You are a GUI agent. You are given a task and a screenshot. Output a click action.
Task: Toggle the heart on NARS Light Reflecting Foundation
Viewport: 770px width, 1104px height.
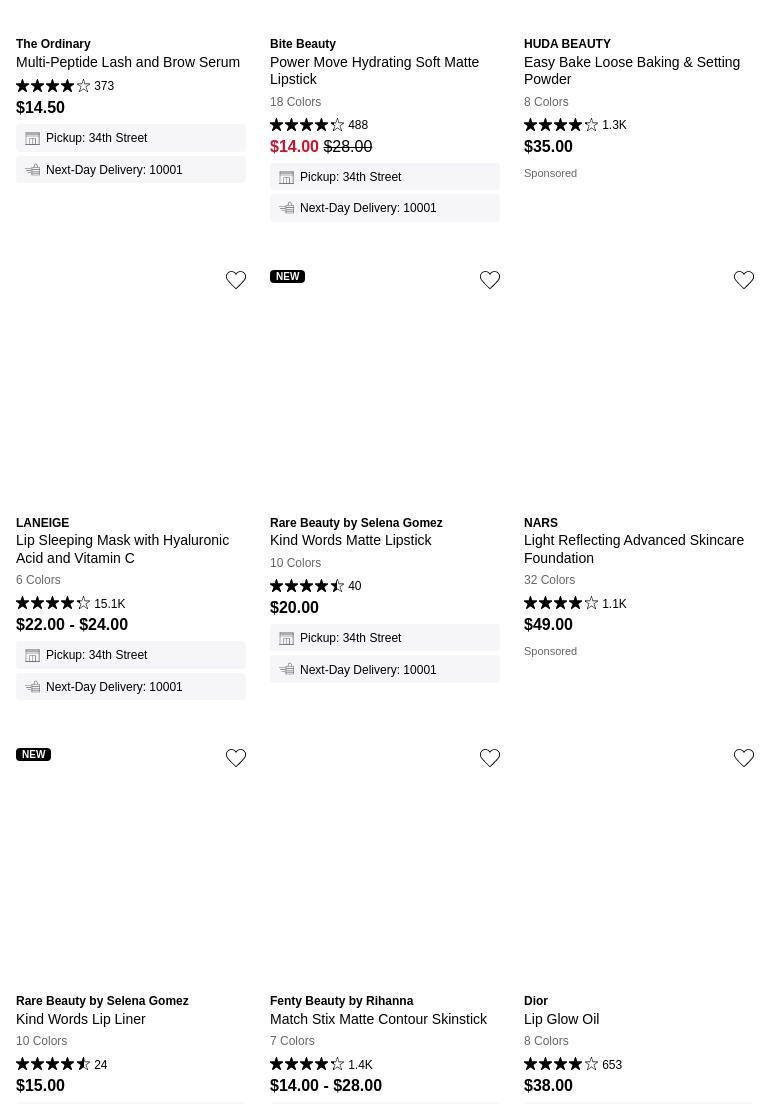tap(744, 280)
